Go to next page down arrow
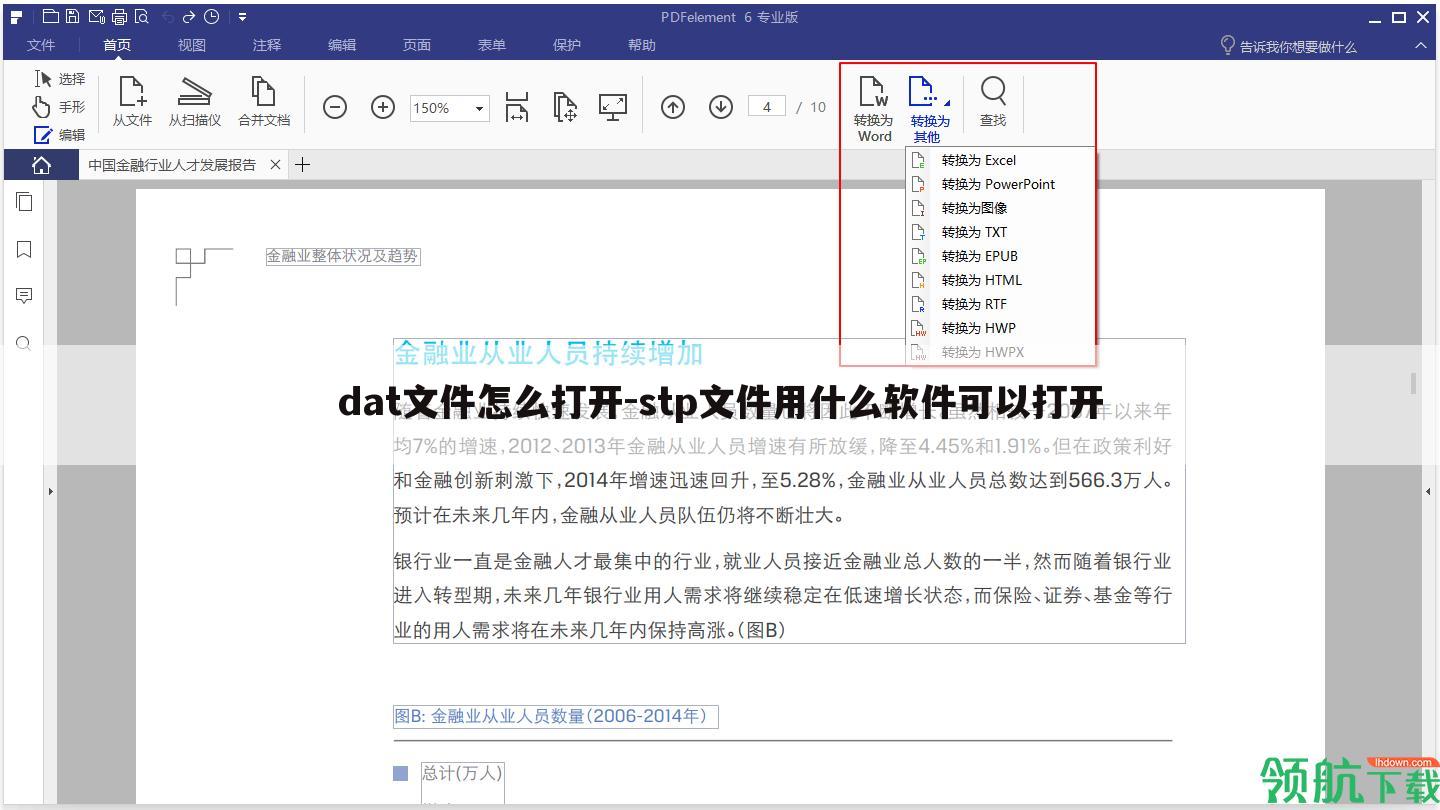This screenshot has width=1440, height=810. pyautogui.click(x=721, y=107)
